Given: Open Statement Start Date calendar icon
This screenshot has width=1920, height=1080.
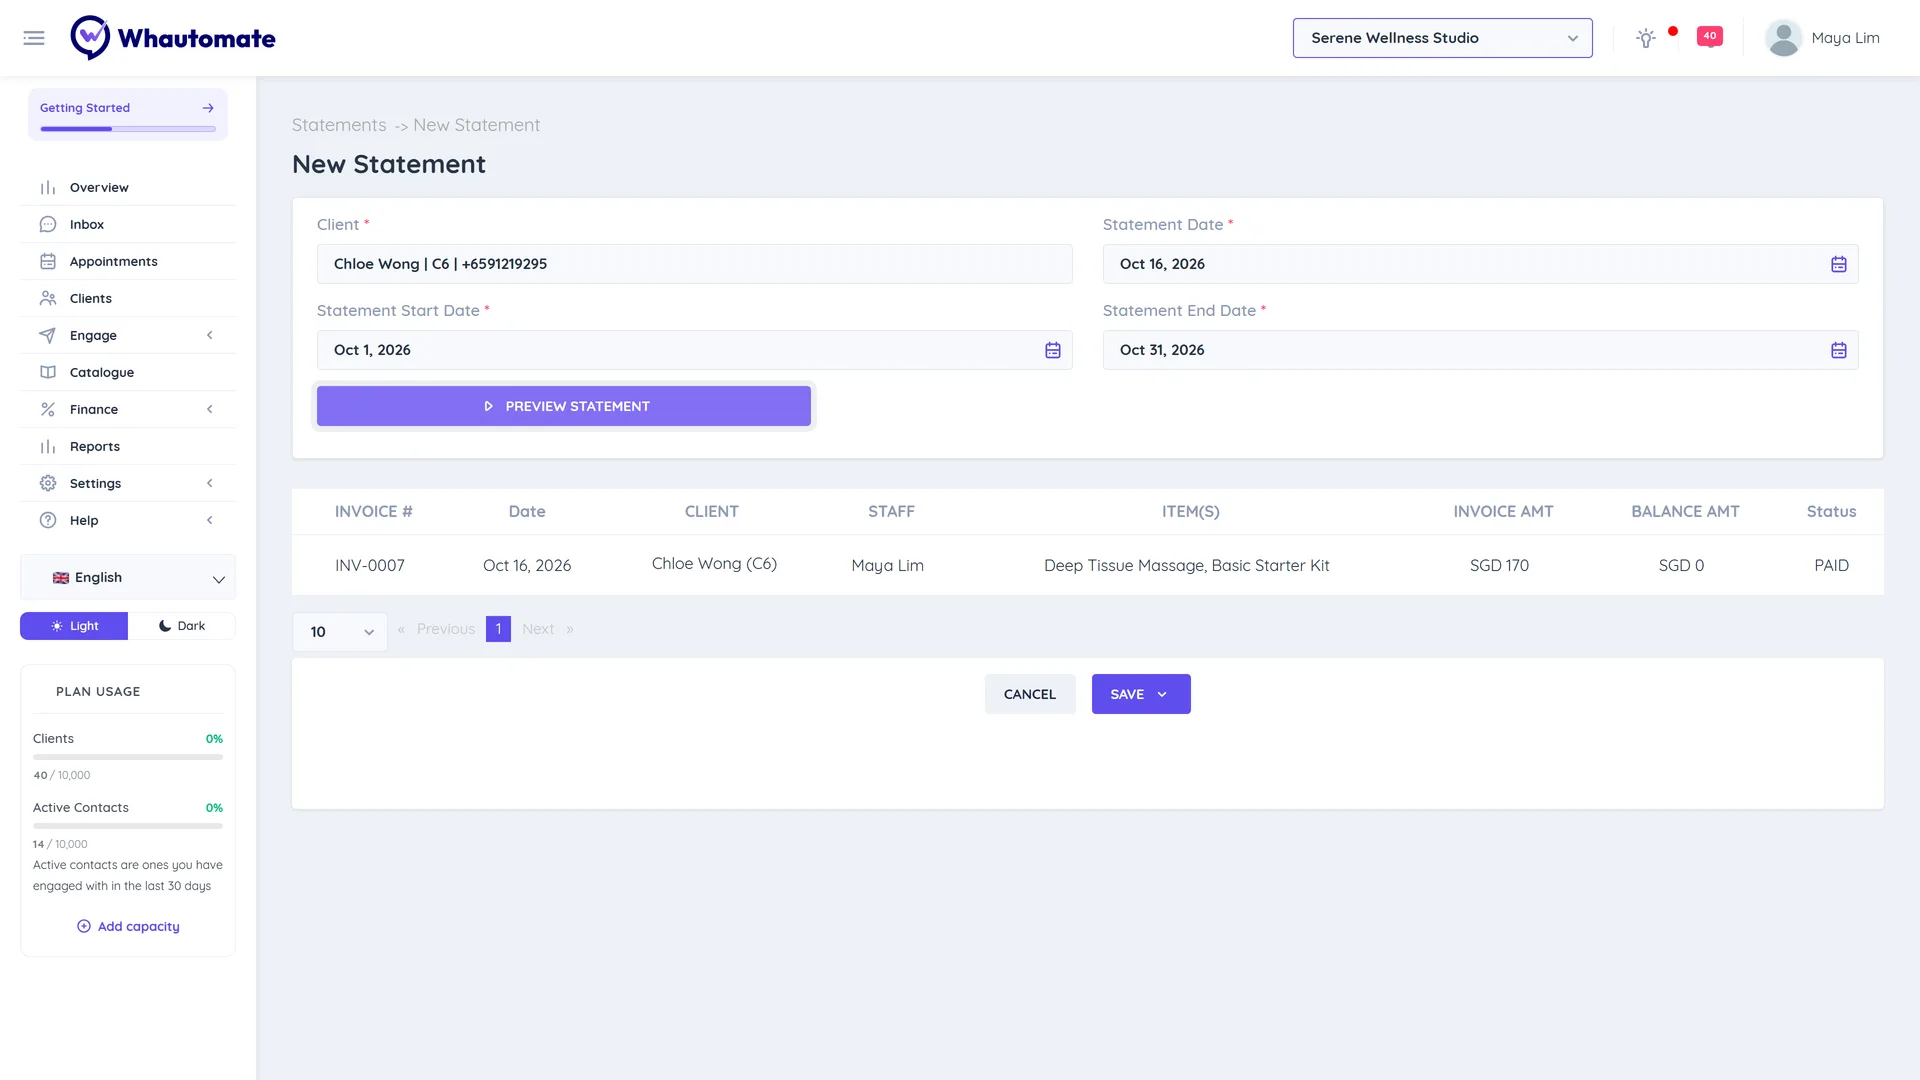Looking at the screenshot, I should click(1052, 350).
